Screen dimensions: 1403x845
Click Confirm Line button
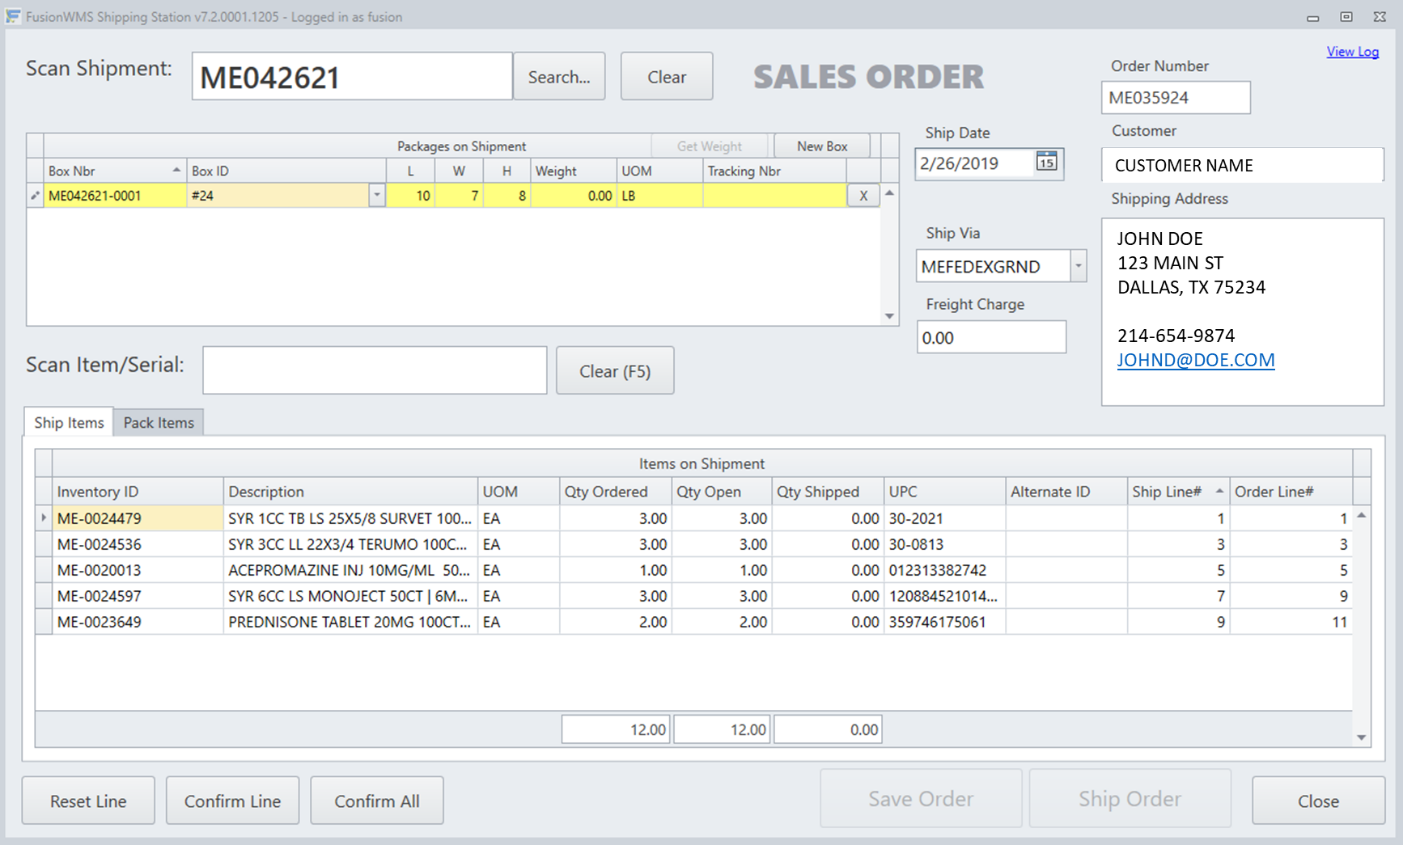tap(232, 801)
